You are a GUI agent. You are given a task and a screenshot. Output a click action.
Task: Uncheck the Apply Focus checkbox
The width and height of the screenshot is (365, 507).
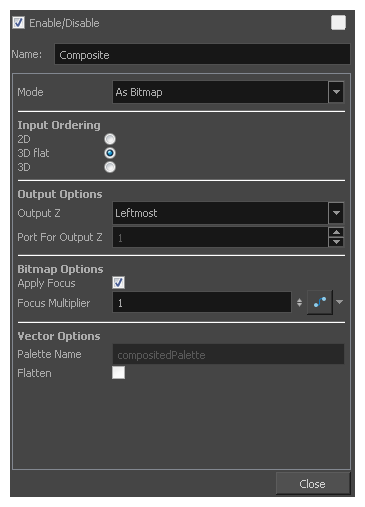click(x=119, y=283)
